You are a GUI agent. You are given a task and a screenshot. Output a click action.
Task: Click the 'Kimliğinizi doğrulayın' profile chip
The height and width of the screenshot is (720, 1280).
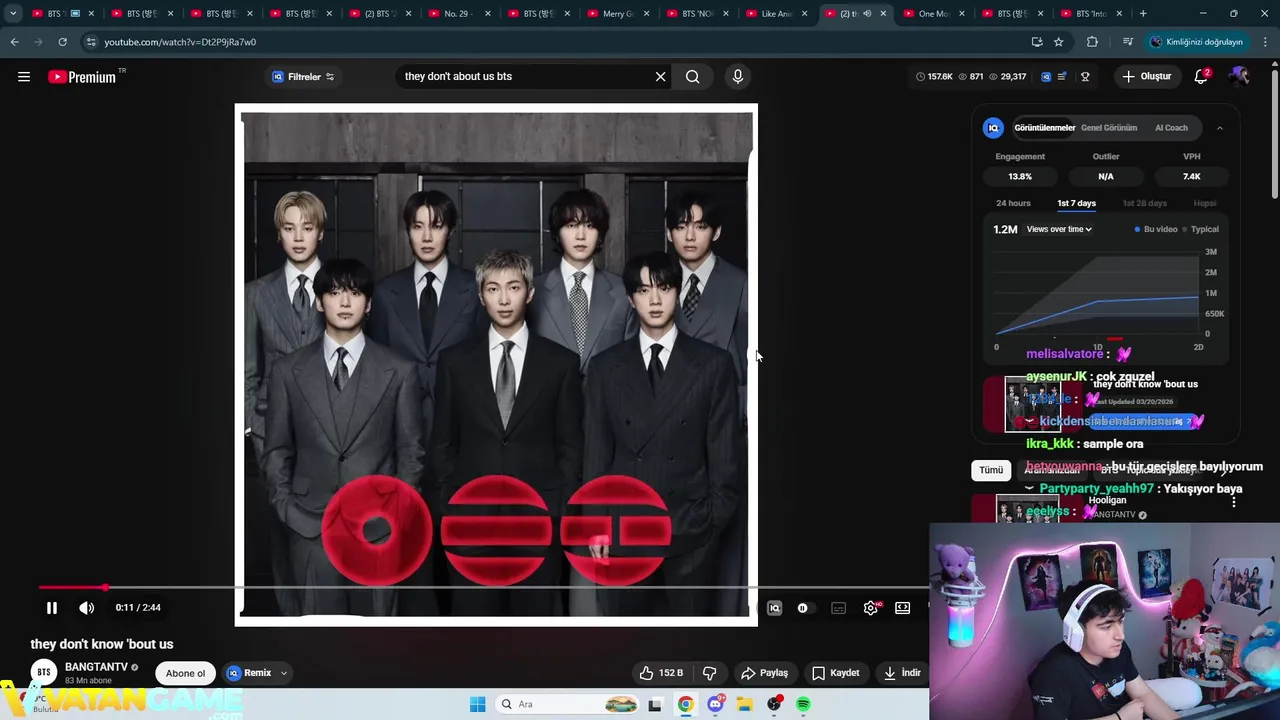[x=1197, y=42]
